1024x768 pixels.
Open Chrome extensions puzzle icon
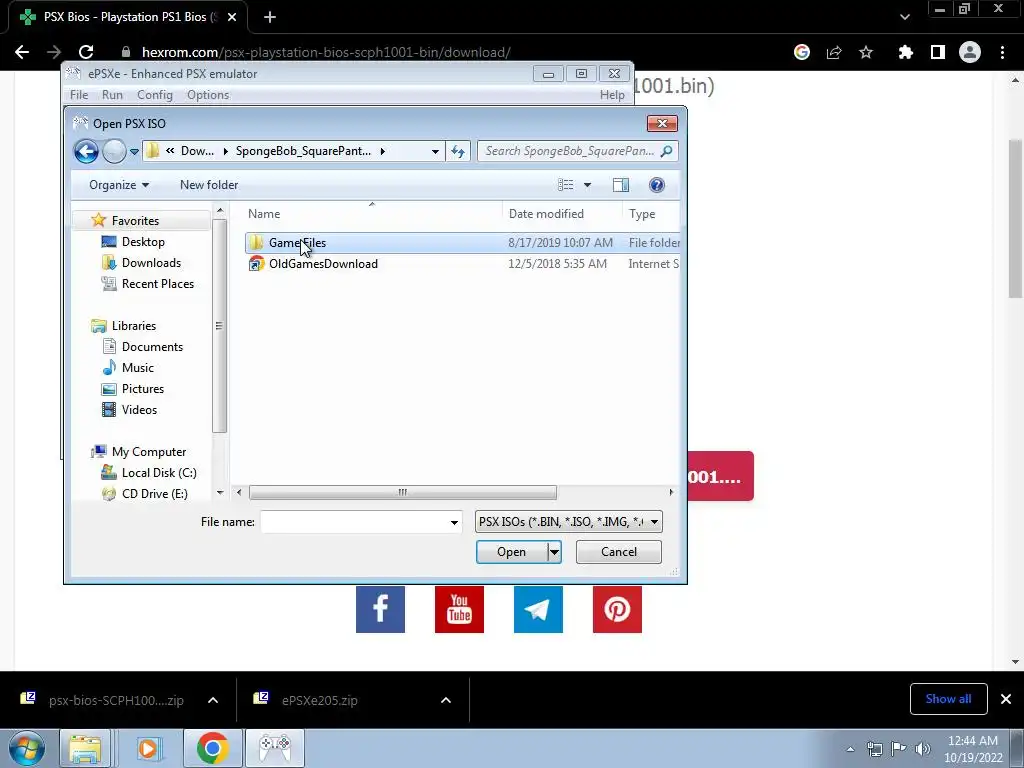(x=905, y=52)
